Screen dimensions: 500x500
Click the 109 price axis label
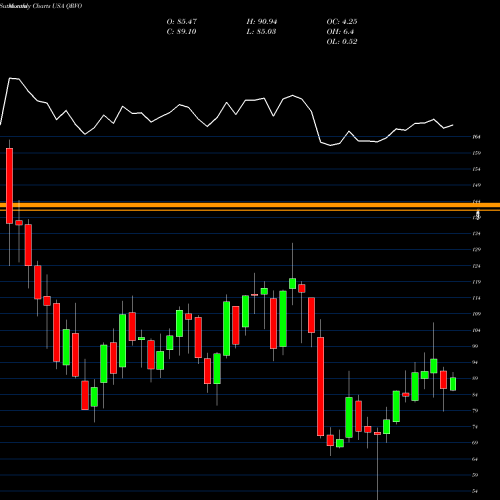click(477, 314)
